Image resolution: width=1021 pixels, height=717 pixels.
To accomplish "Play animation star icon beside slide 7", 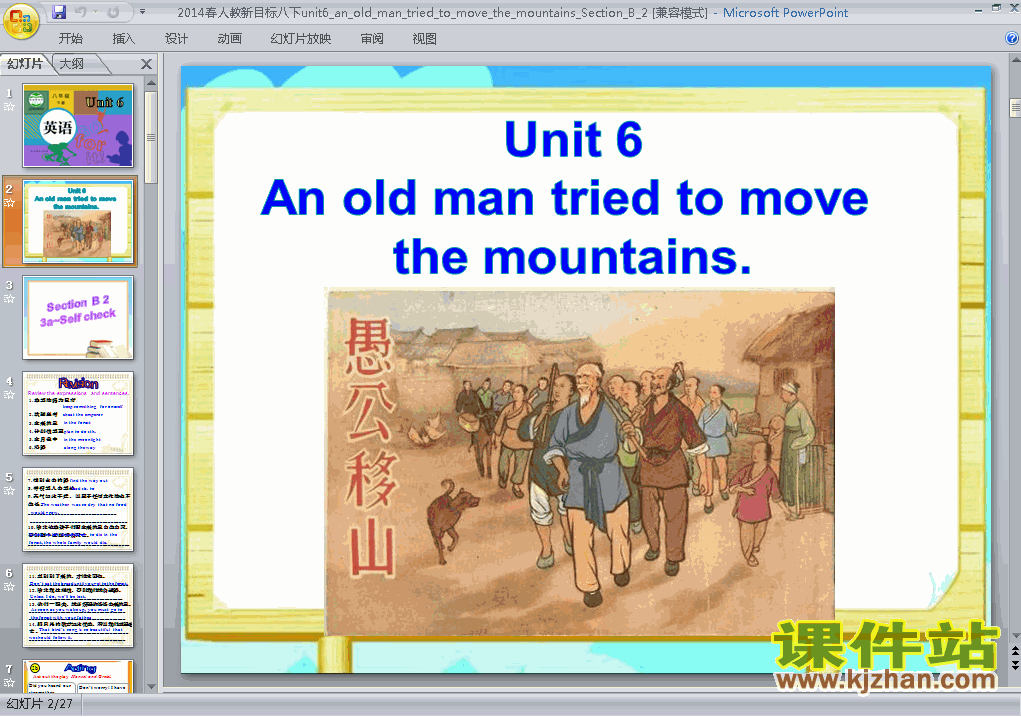I will 9,682.
